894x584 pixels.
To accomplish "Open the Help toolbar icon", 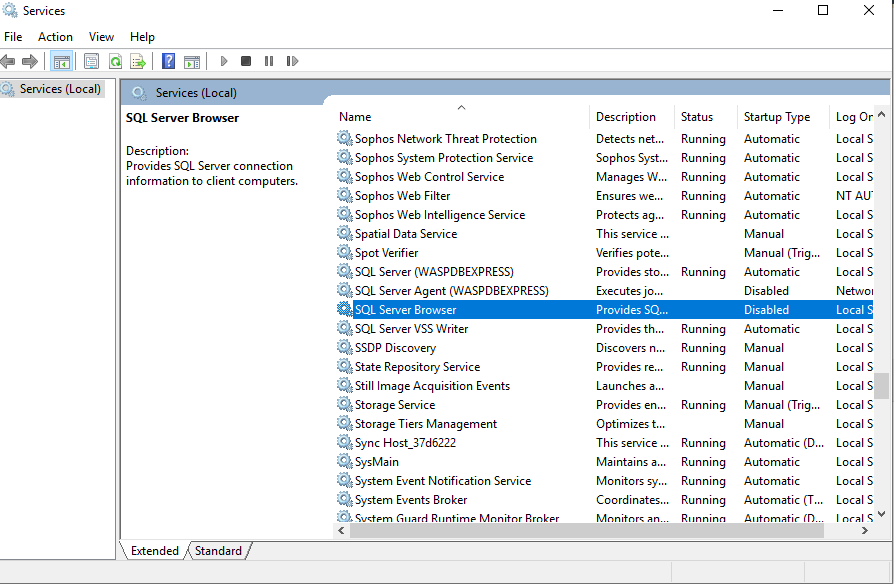I will coord(169,61).
